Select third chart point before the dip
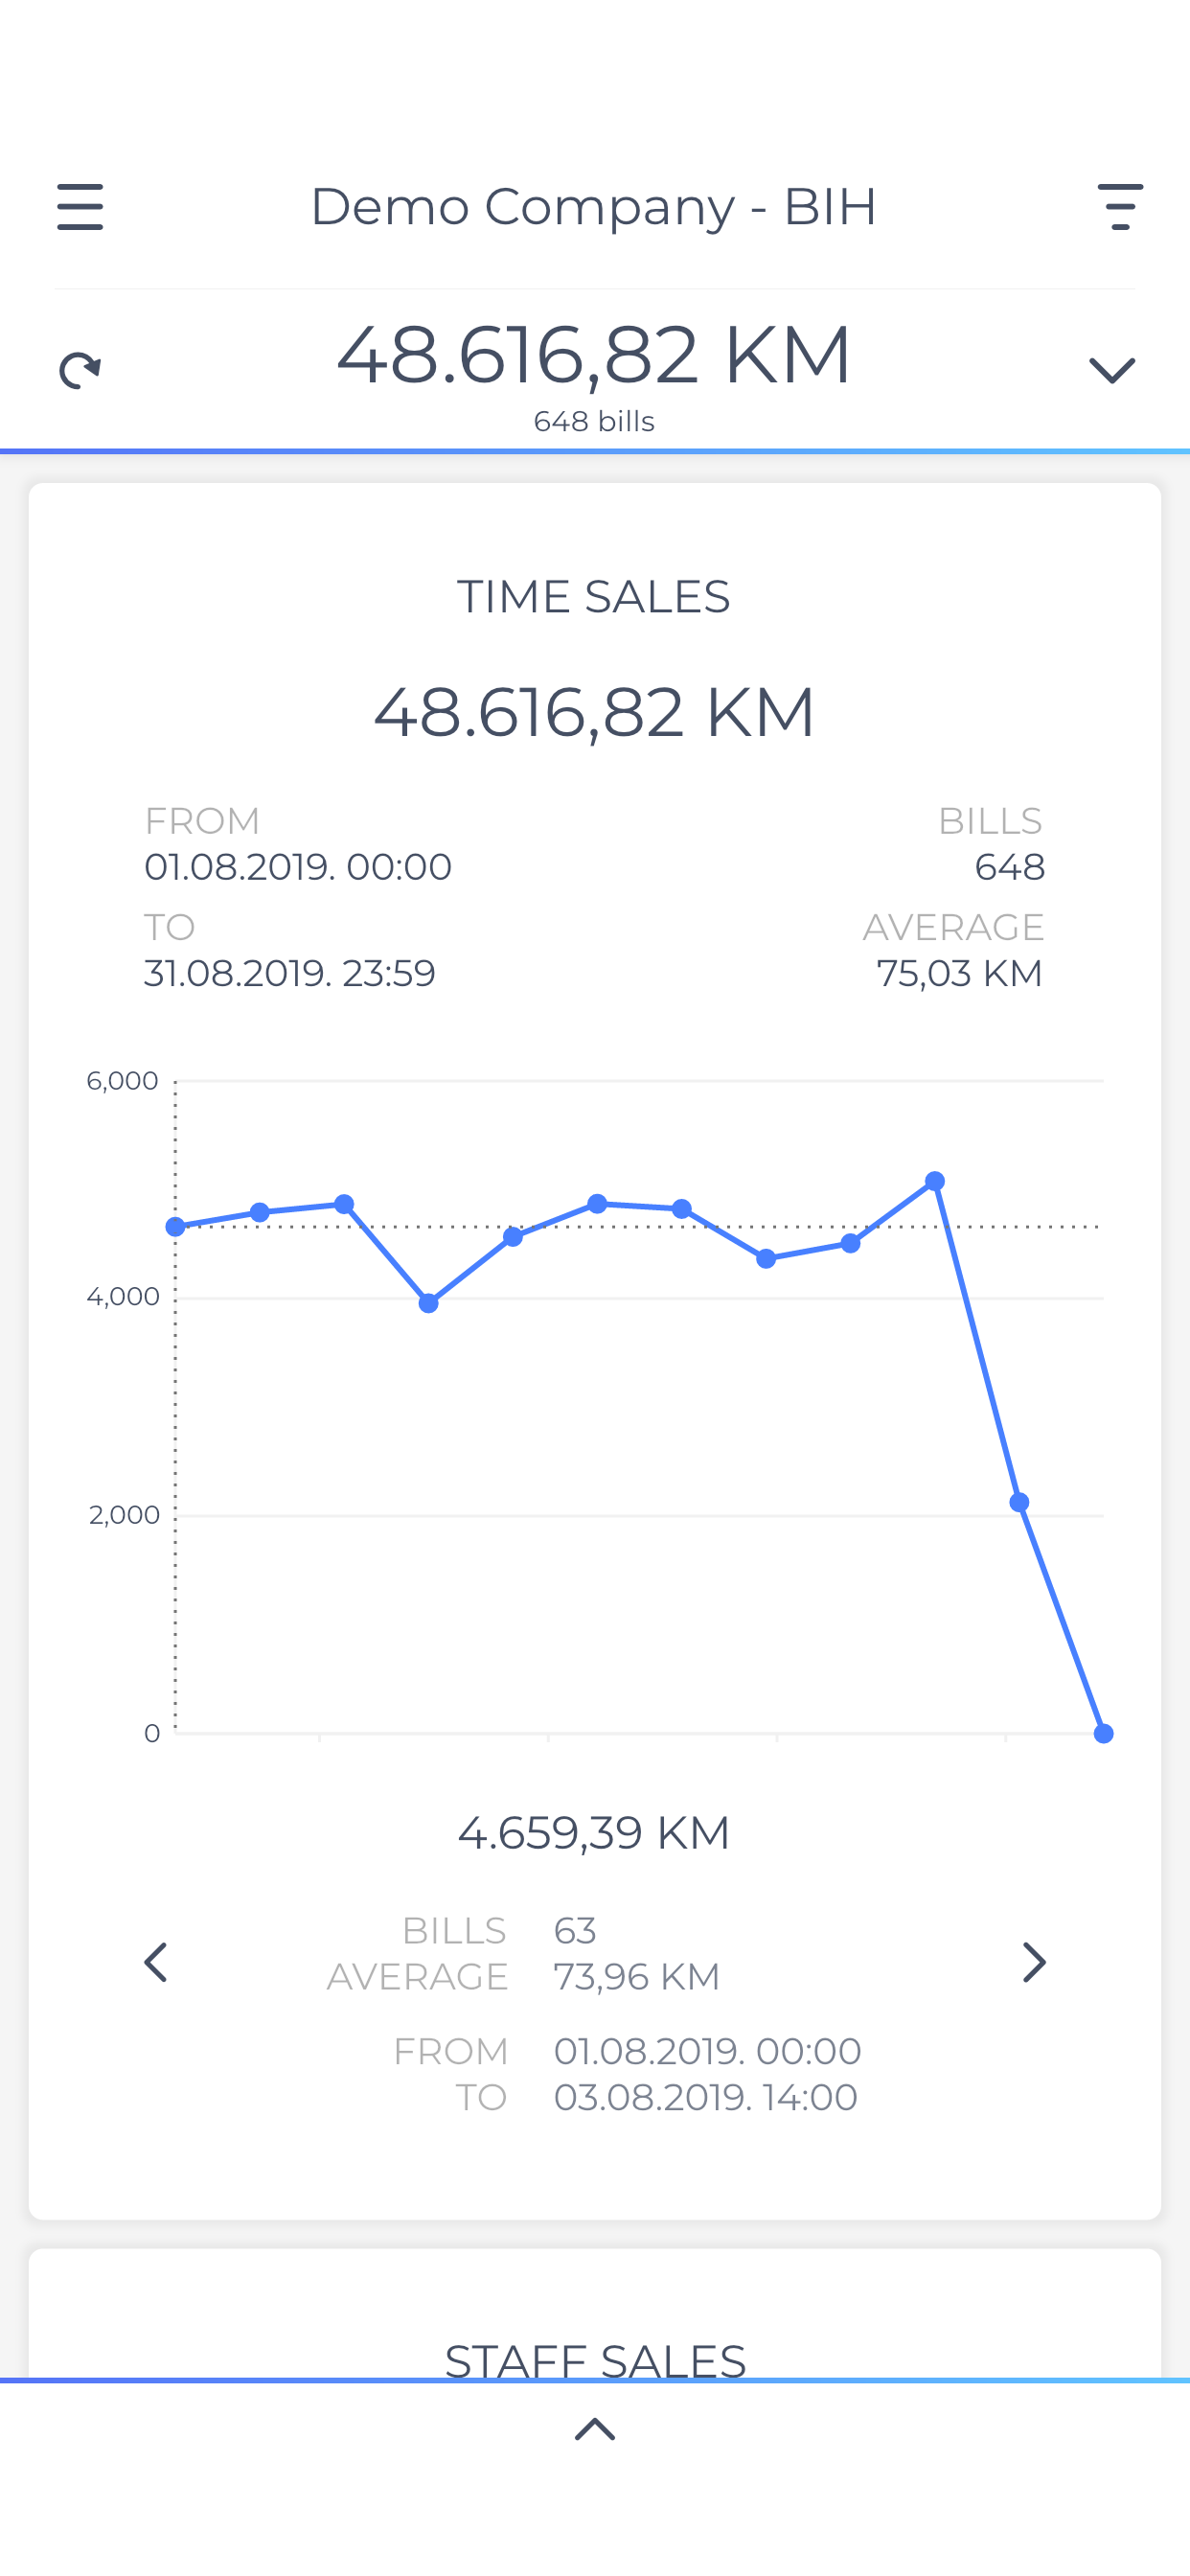 (x=344, y=1204)
